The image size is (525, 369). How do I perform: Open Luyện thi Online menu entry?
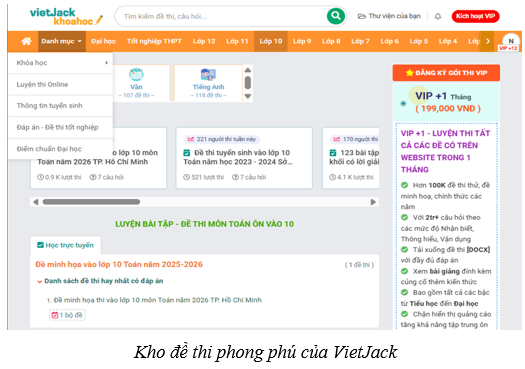click(61, 84)
